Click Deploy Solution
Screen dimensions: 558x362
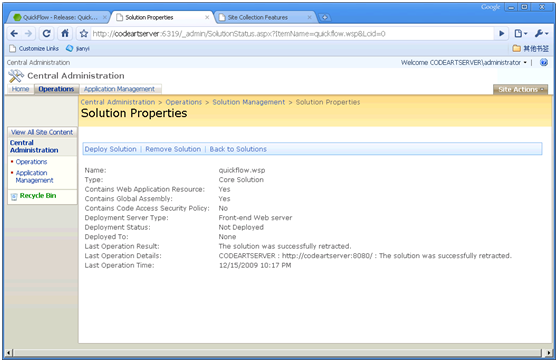[x=110, y=149]
